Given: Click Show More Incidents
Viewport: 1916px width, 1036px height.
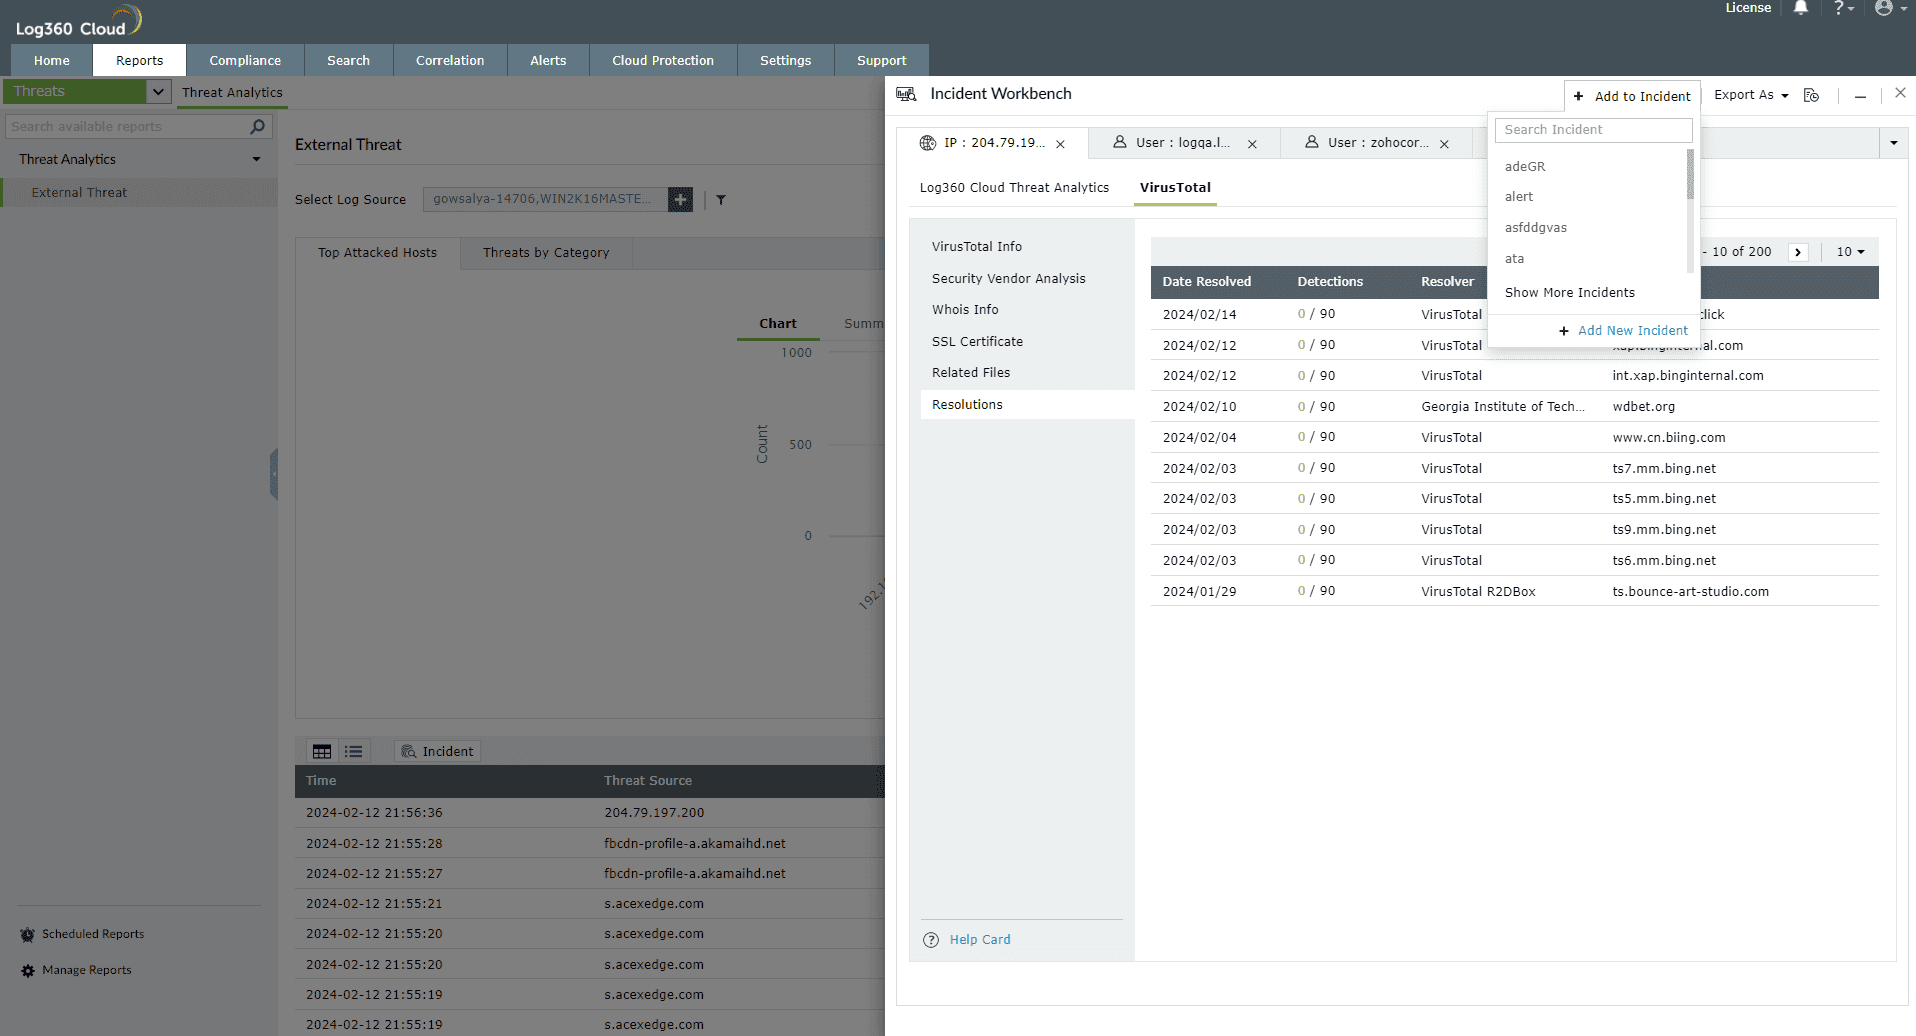Looking at the screenshot, I should pyautogui.click(x=1569, y=293).
